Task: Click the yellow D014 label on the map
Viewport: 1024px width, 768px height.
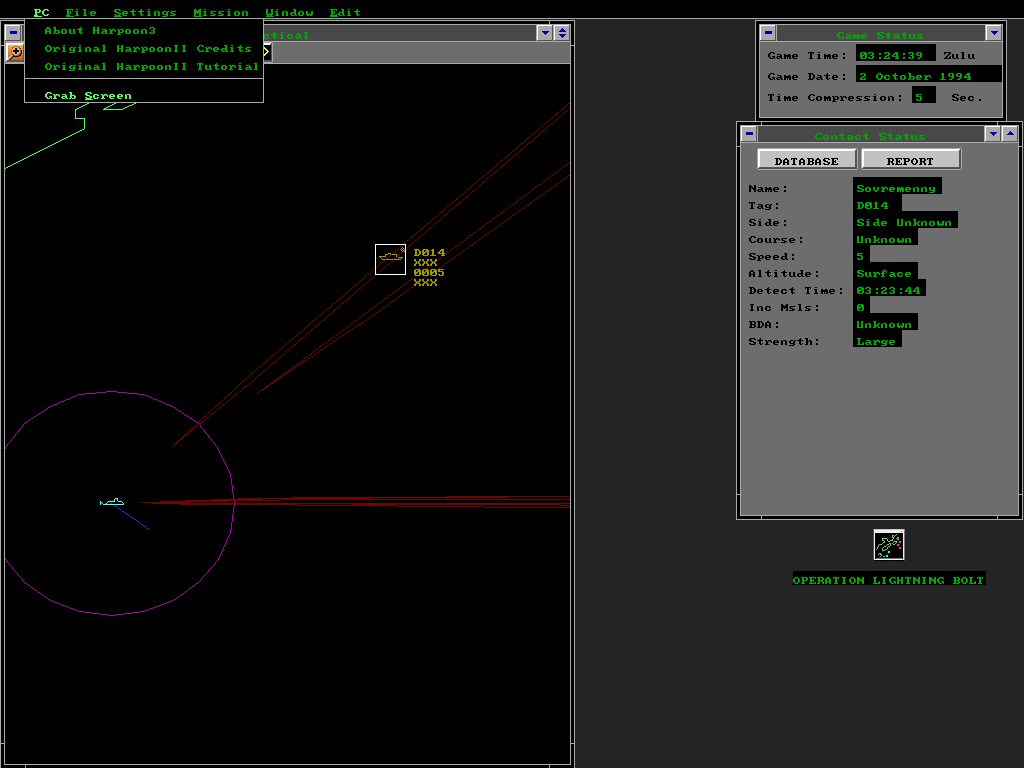Action: click(x=429, y=252)
